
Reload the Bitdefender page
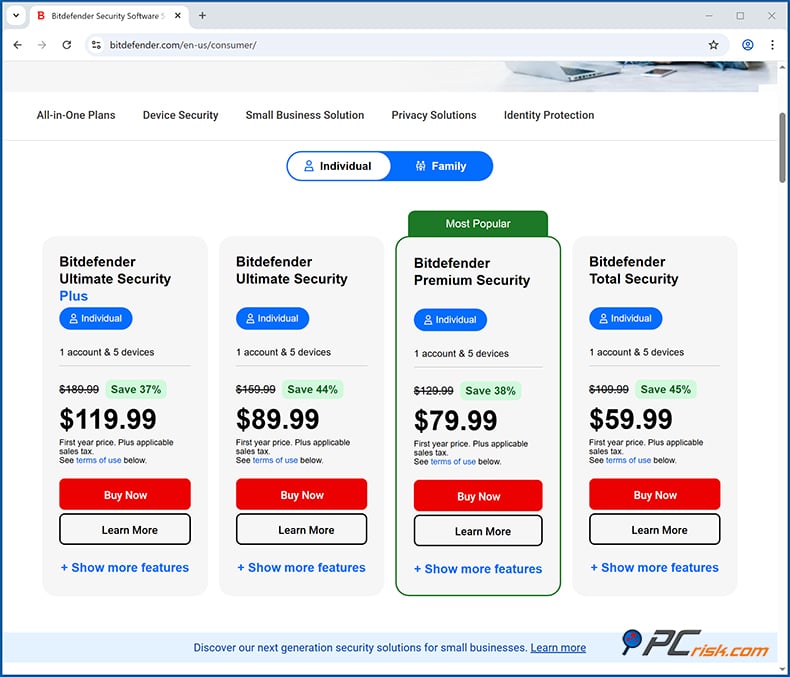coord(67,45)
